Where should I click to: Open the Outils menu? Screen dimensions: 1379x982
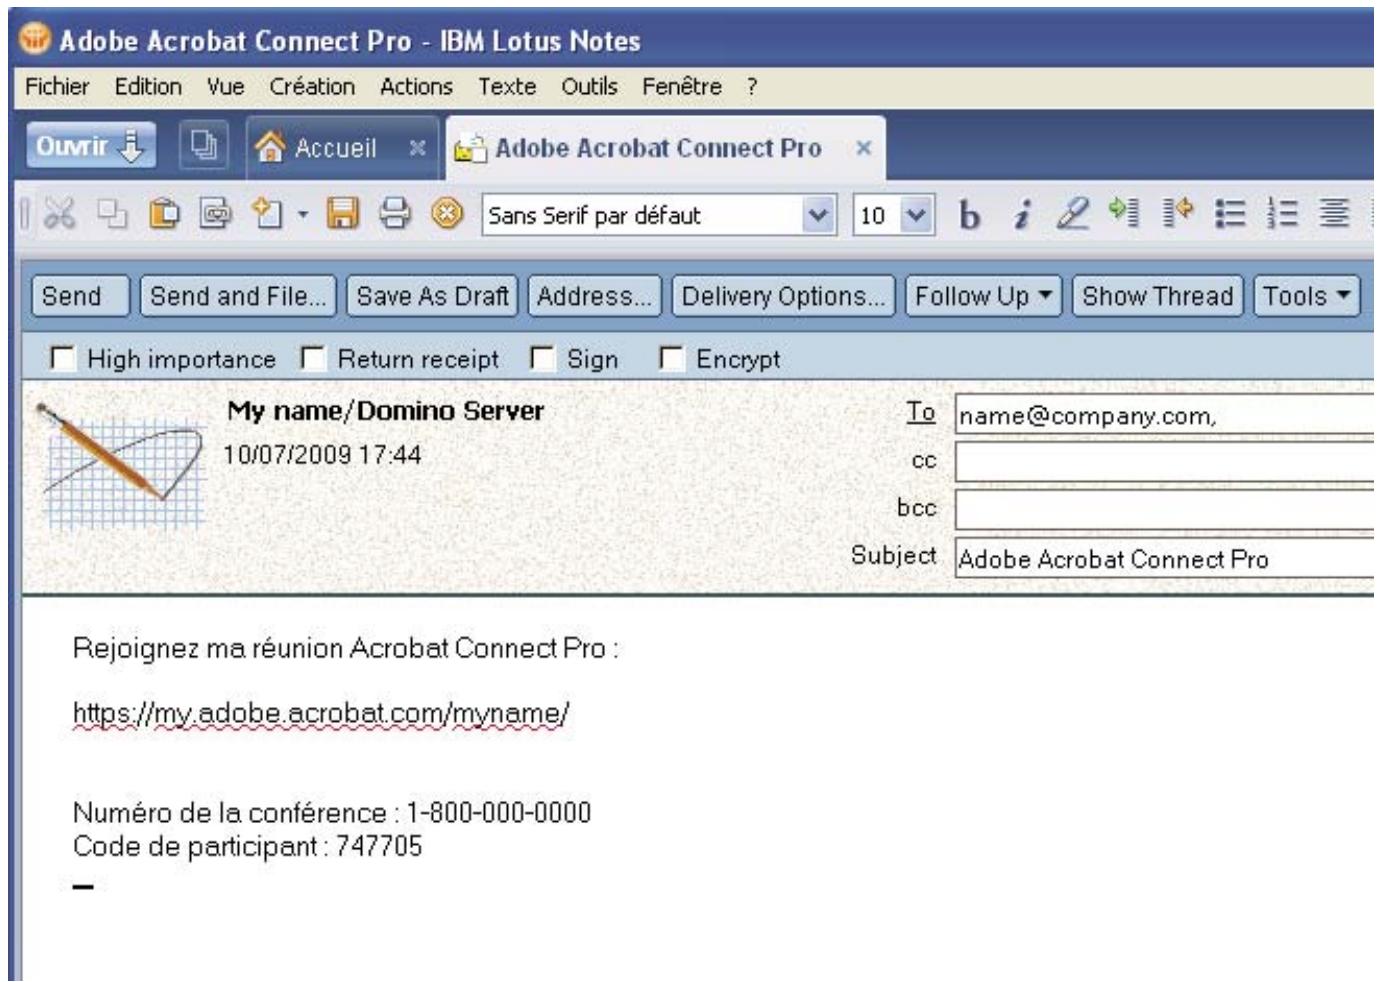pyautogui.click(x=589, y=87)
